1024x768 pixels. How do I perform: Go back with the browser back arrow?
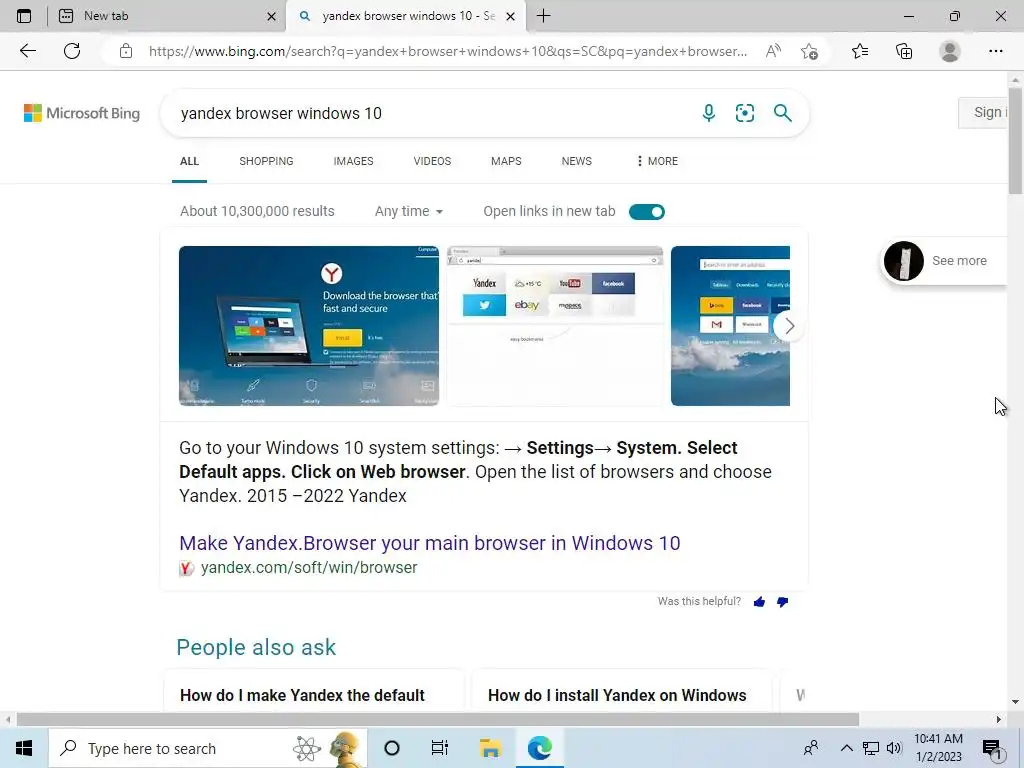[x=27, y=51]
